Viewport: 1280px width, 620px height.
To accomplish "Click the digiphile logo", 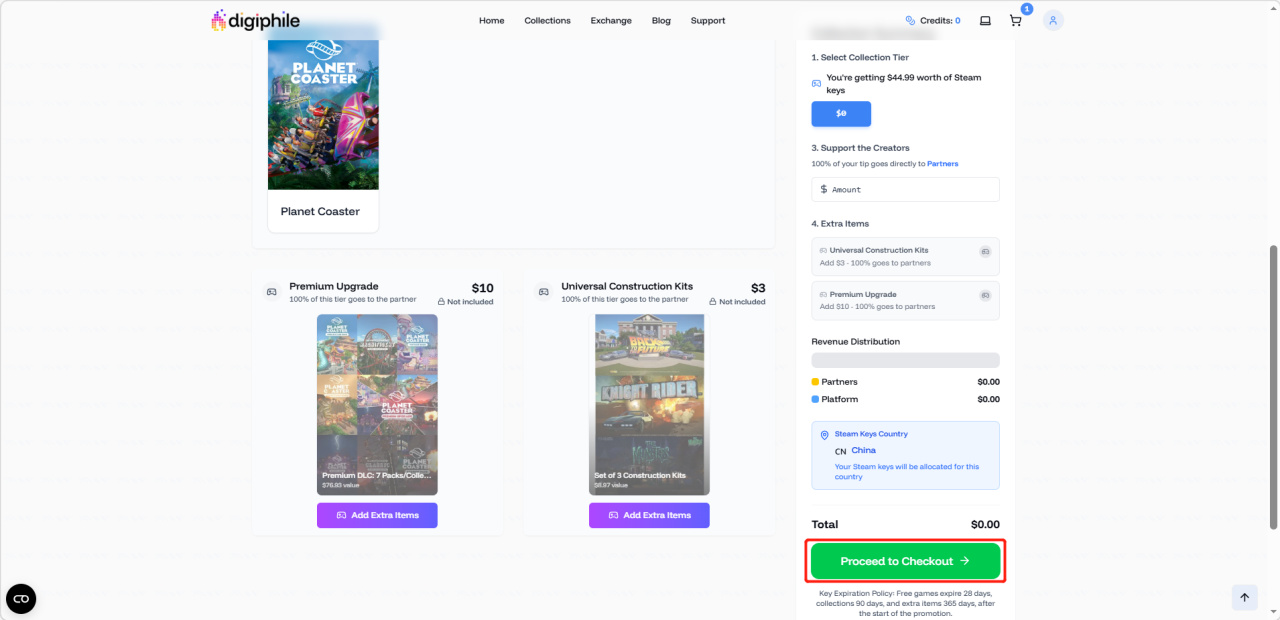I will (x=255, y=20).
